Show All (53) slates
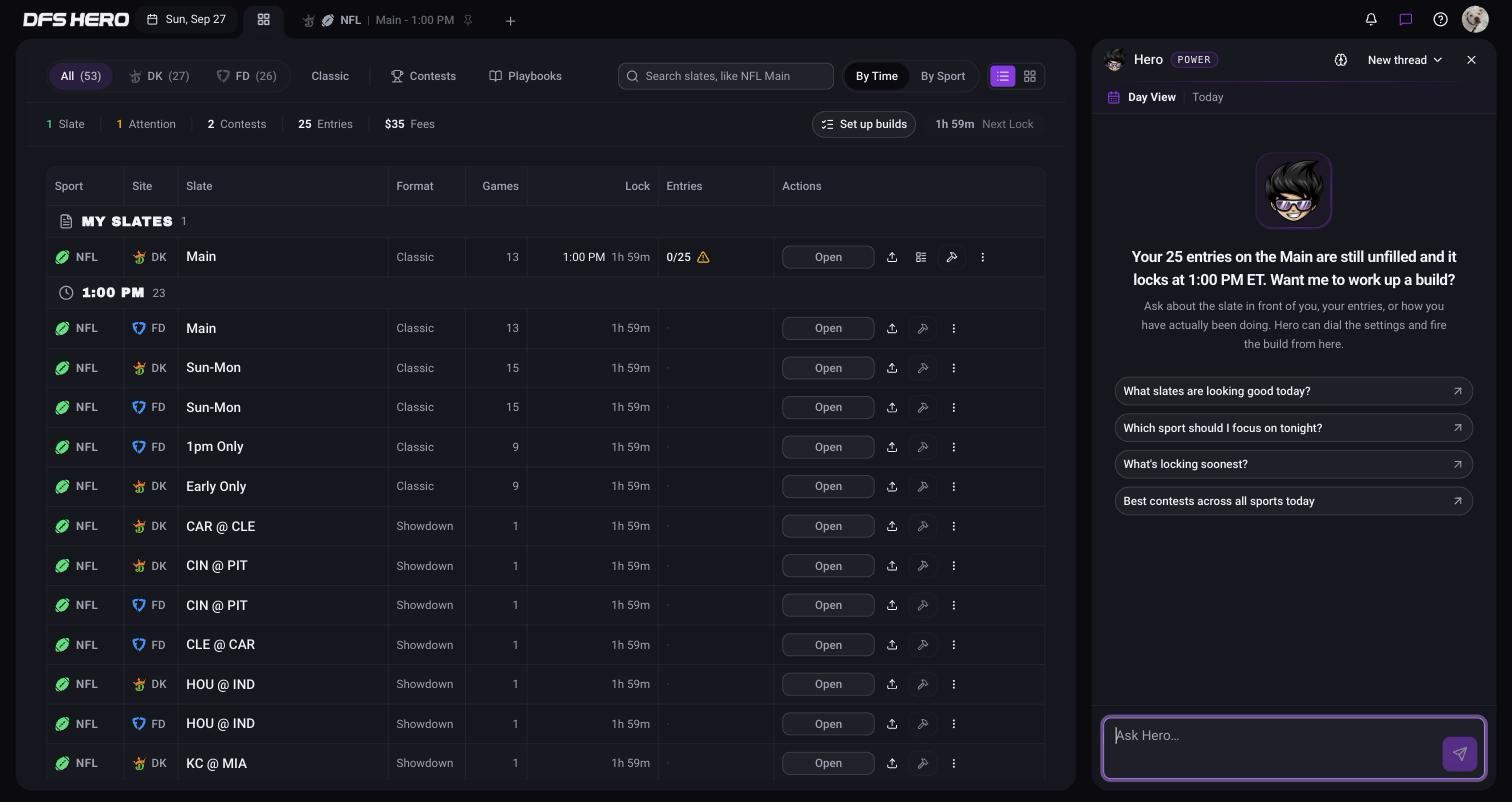The height and width of the screenshot is (802, 1512). 80,76
